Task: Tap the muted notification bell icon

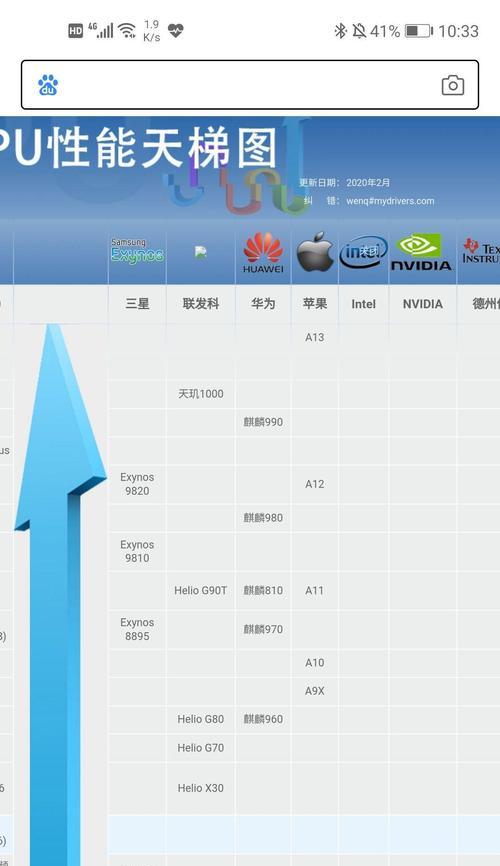Action: click(359, 31)
